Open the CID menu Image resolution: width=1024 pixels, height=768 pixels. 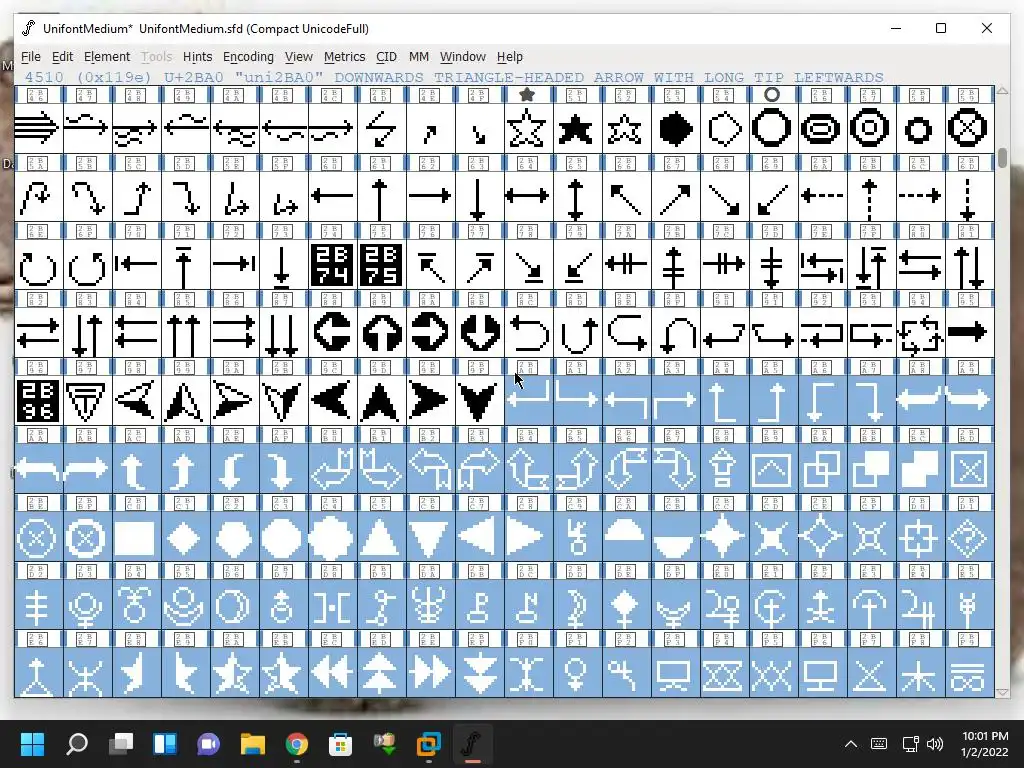386,57
